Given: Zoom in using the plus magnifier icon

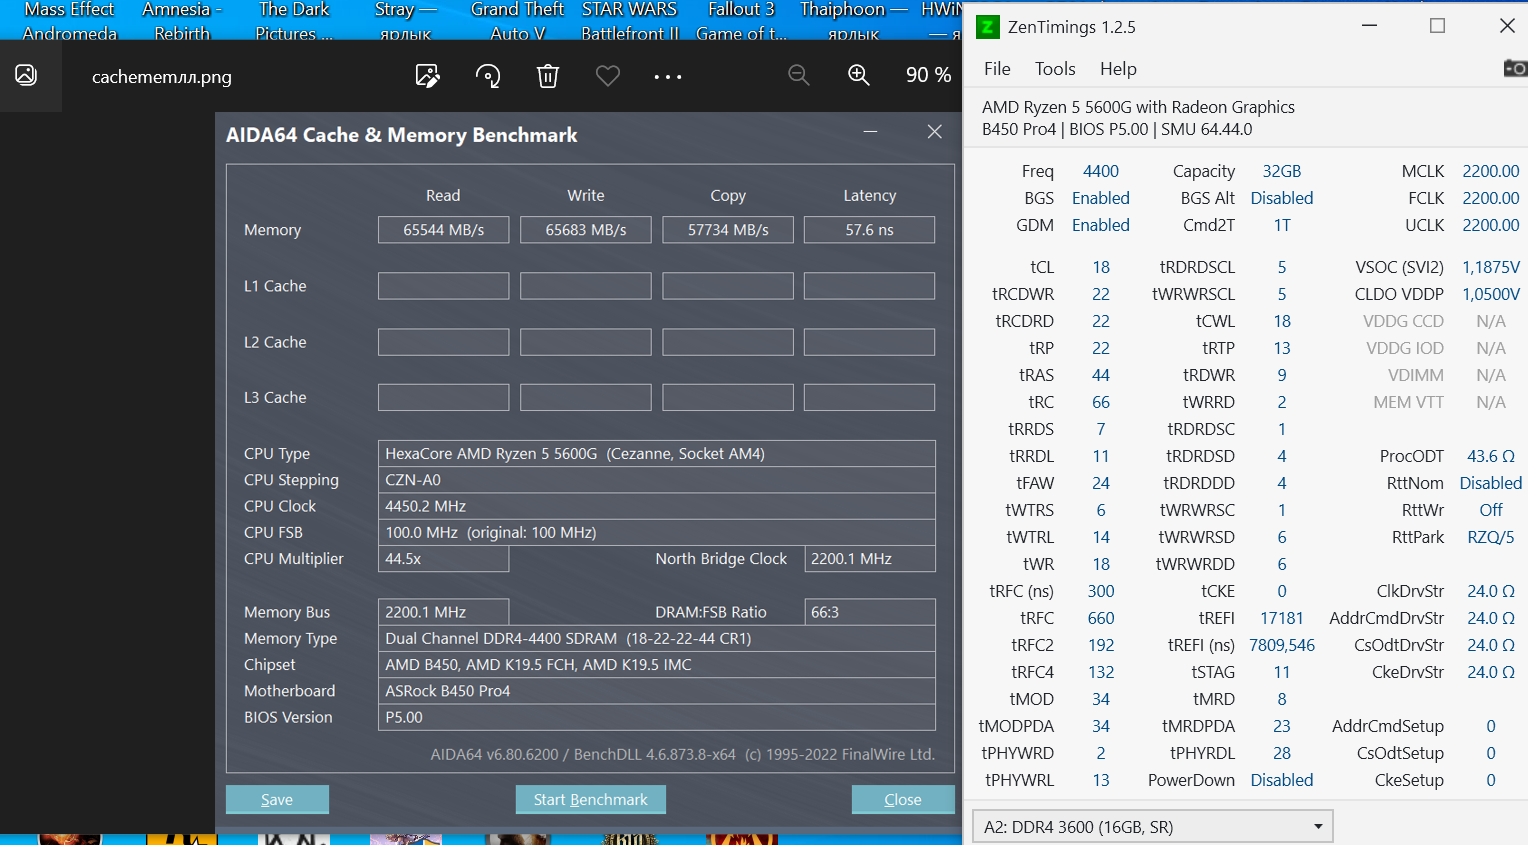Looking at the screenshot, I should 858,75.
